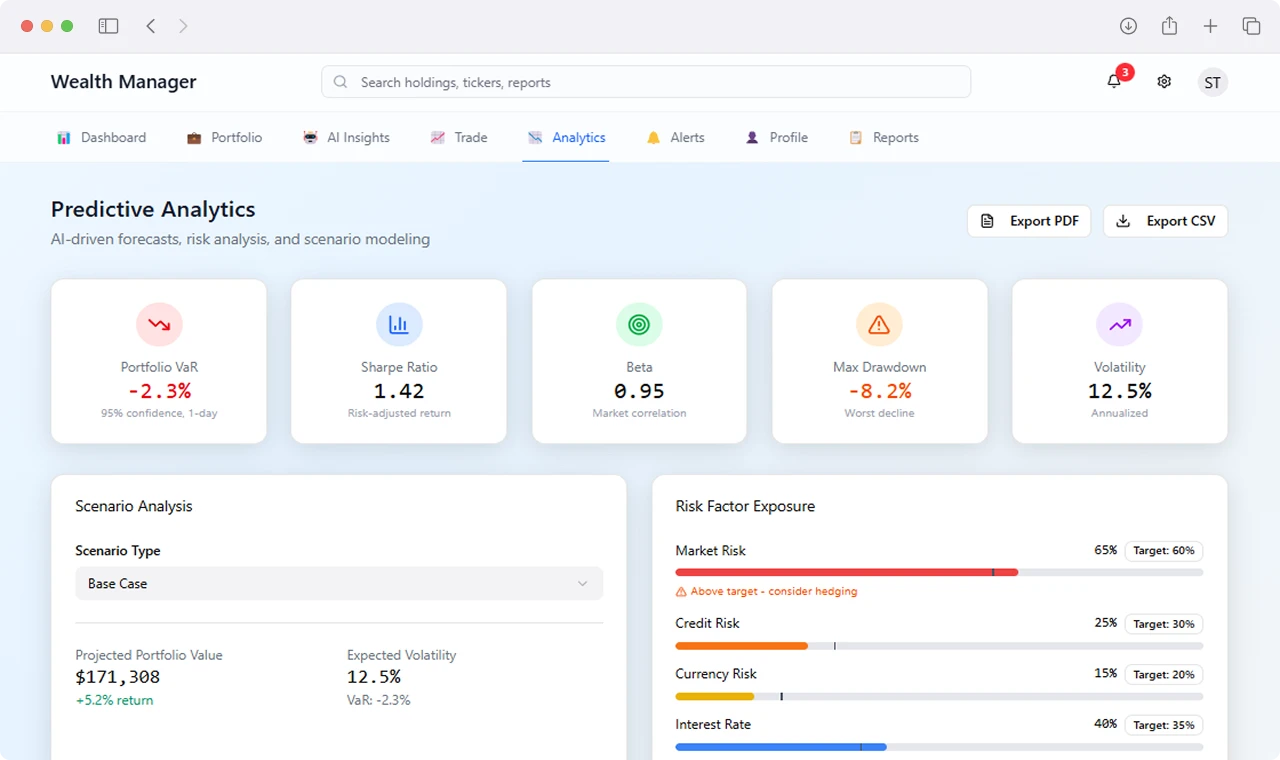Show the tab overview icon
This screenshot has height=760, width=1280.
(1251, 26)
